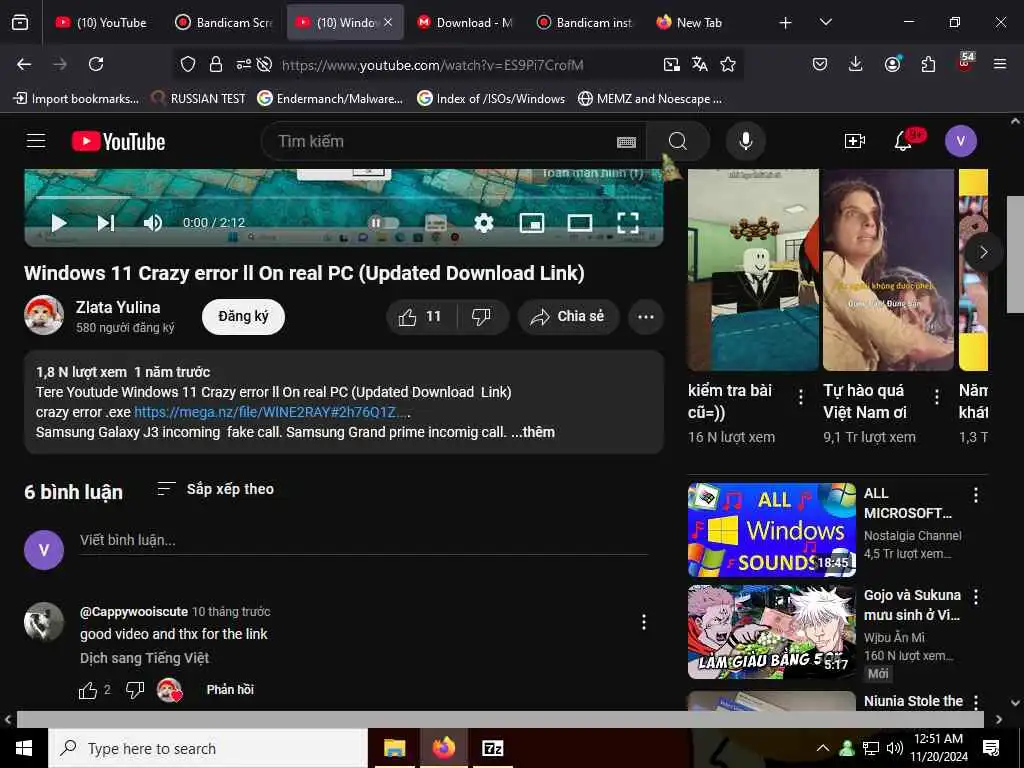Open the RUSSIAN TEST bookmark
The image size is (1024, 768).
click(199, 99)
